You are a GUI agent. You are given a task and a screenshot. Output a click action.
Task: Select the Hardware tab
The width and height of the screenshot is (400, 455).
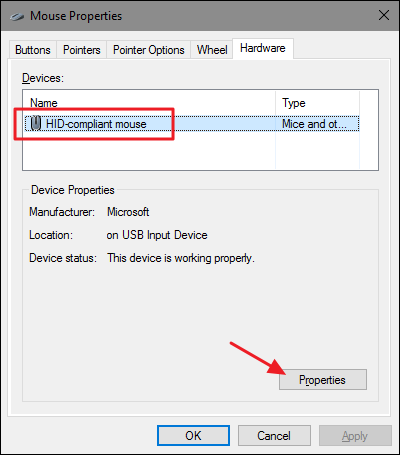tap(263, 48)
